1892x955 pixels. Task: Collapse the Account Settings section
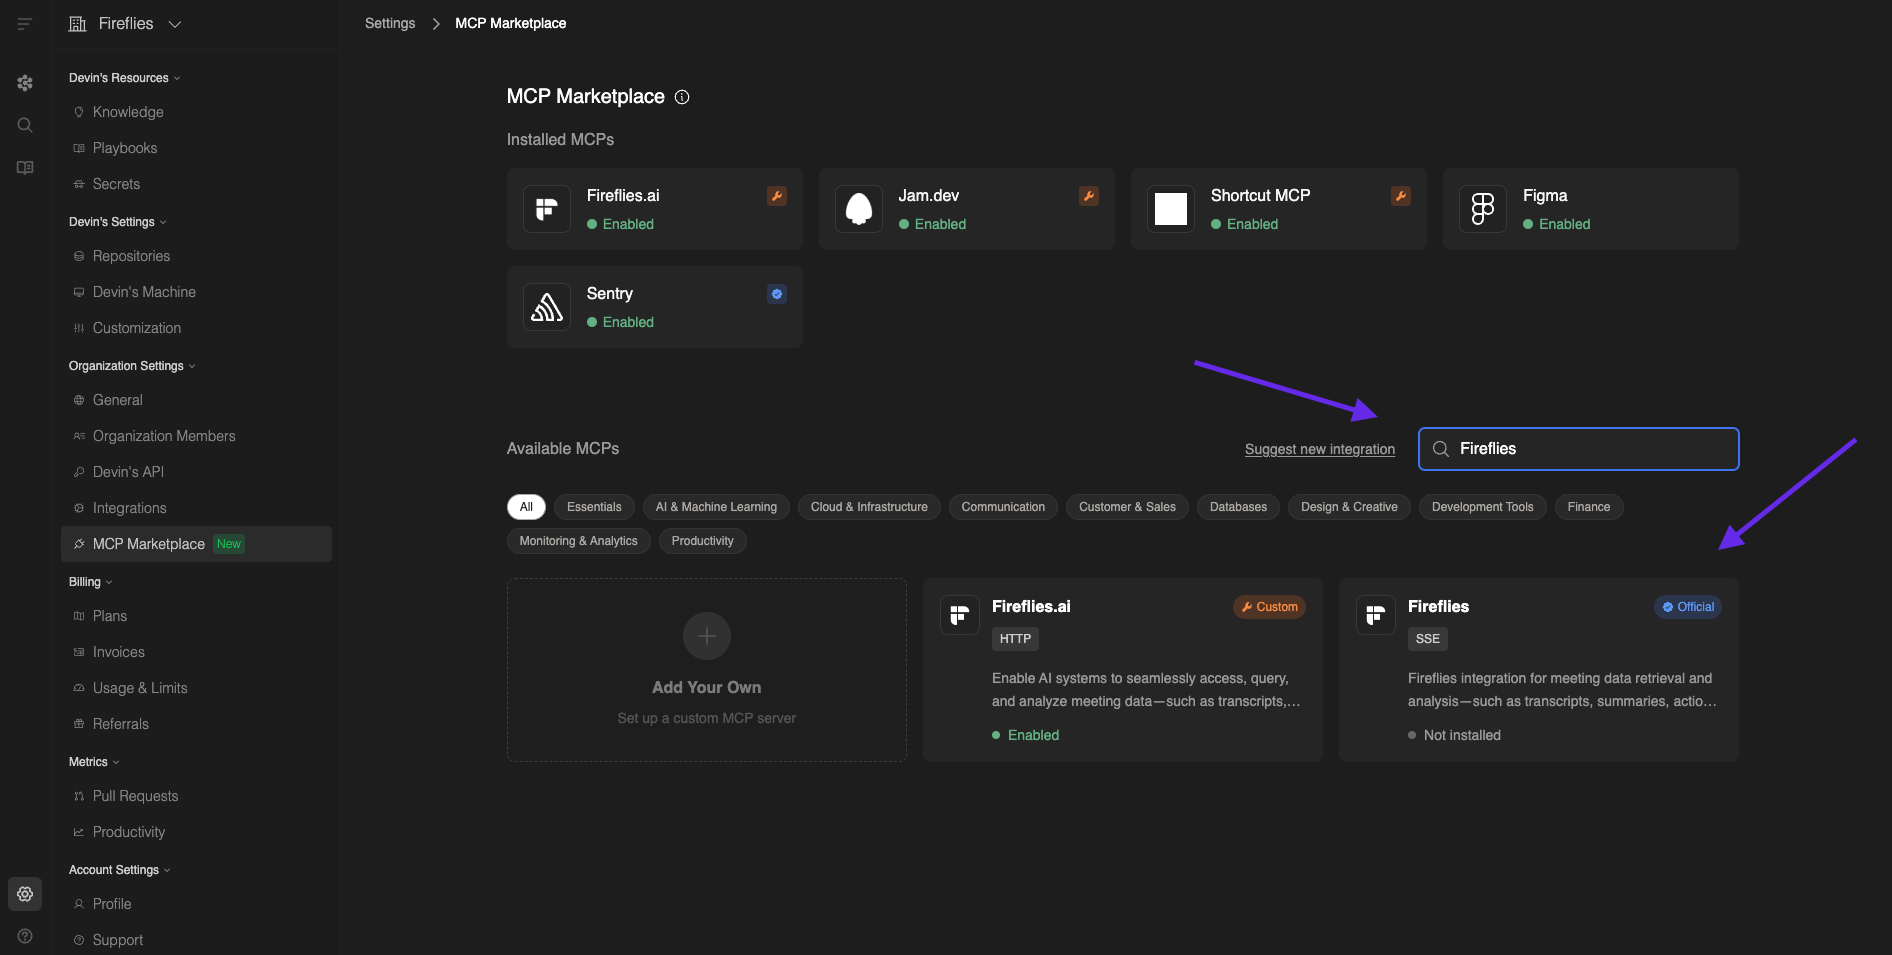tap(120, 870)
